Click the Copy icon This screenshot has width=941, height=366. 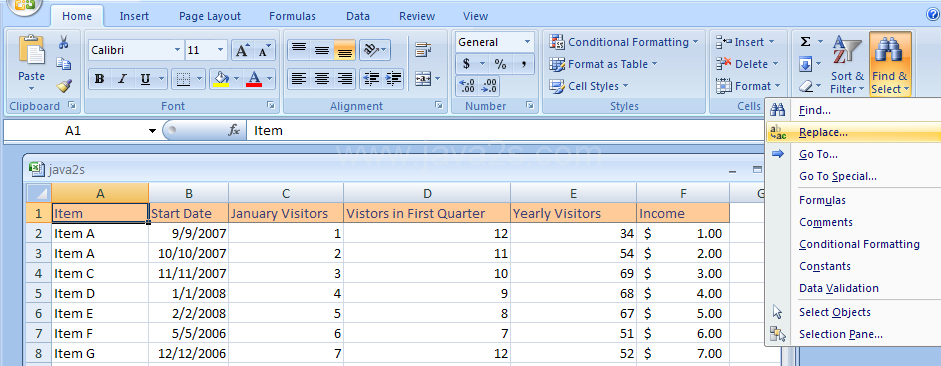64,64
